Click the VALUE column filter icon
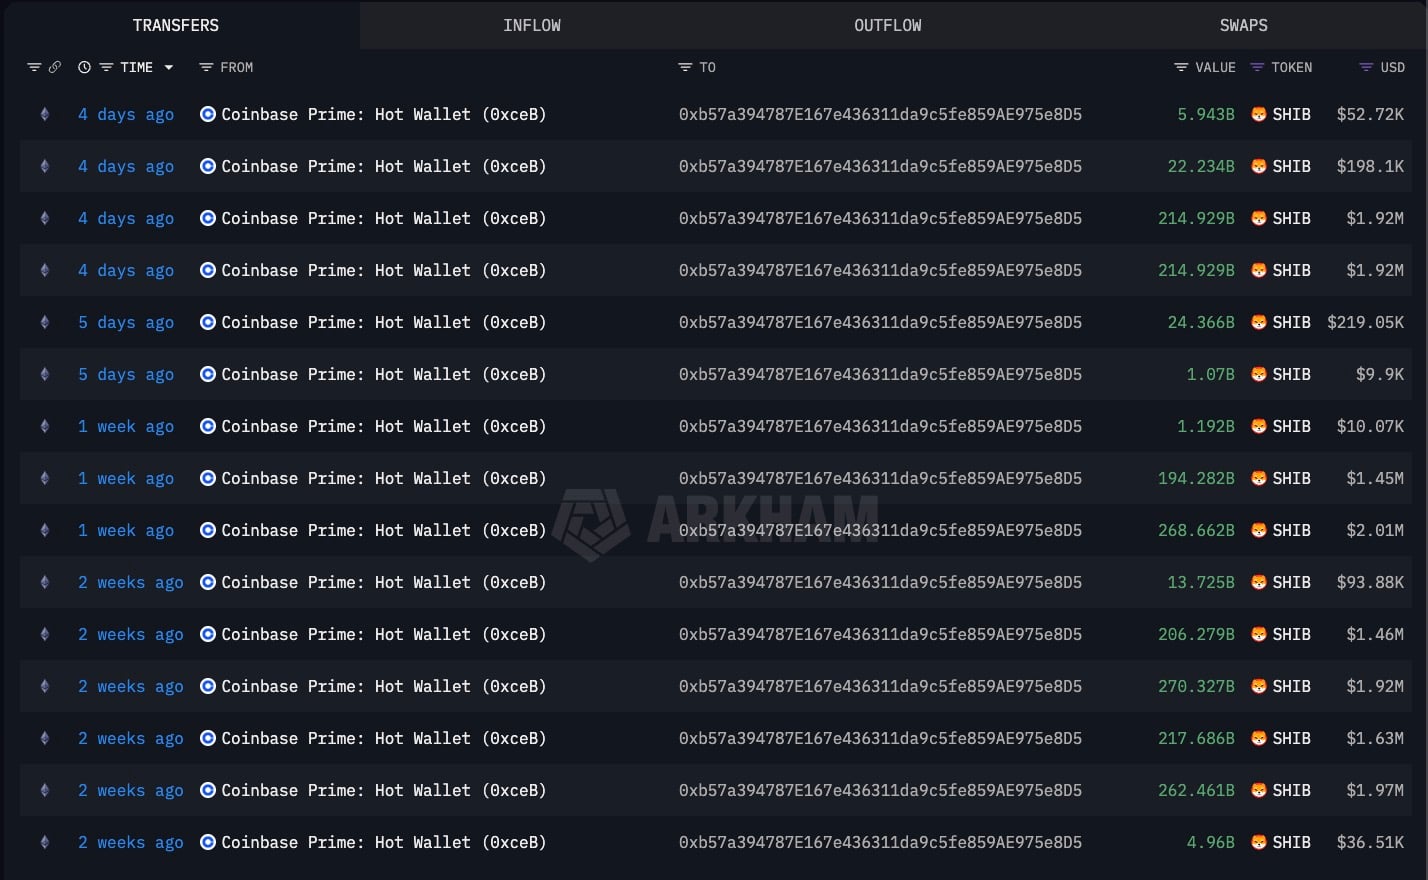 click(1181, 67)
